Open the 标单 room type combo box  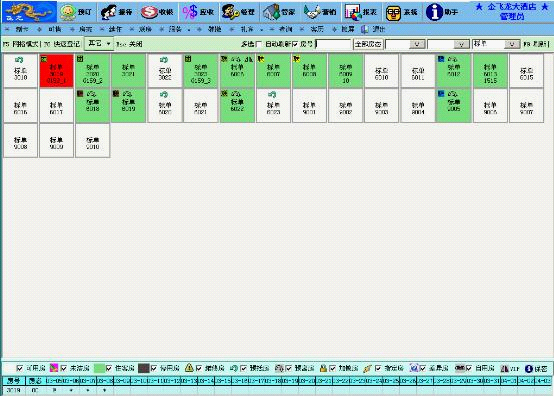[496, 44]
